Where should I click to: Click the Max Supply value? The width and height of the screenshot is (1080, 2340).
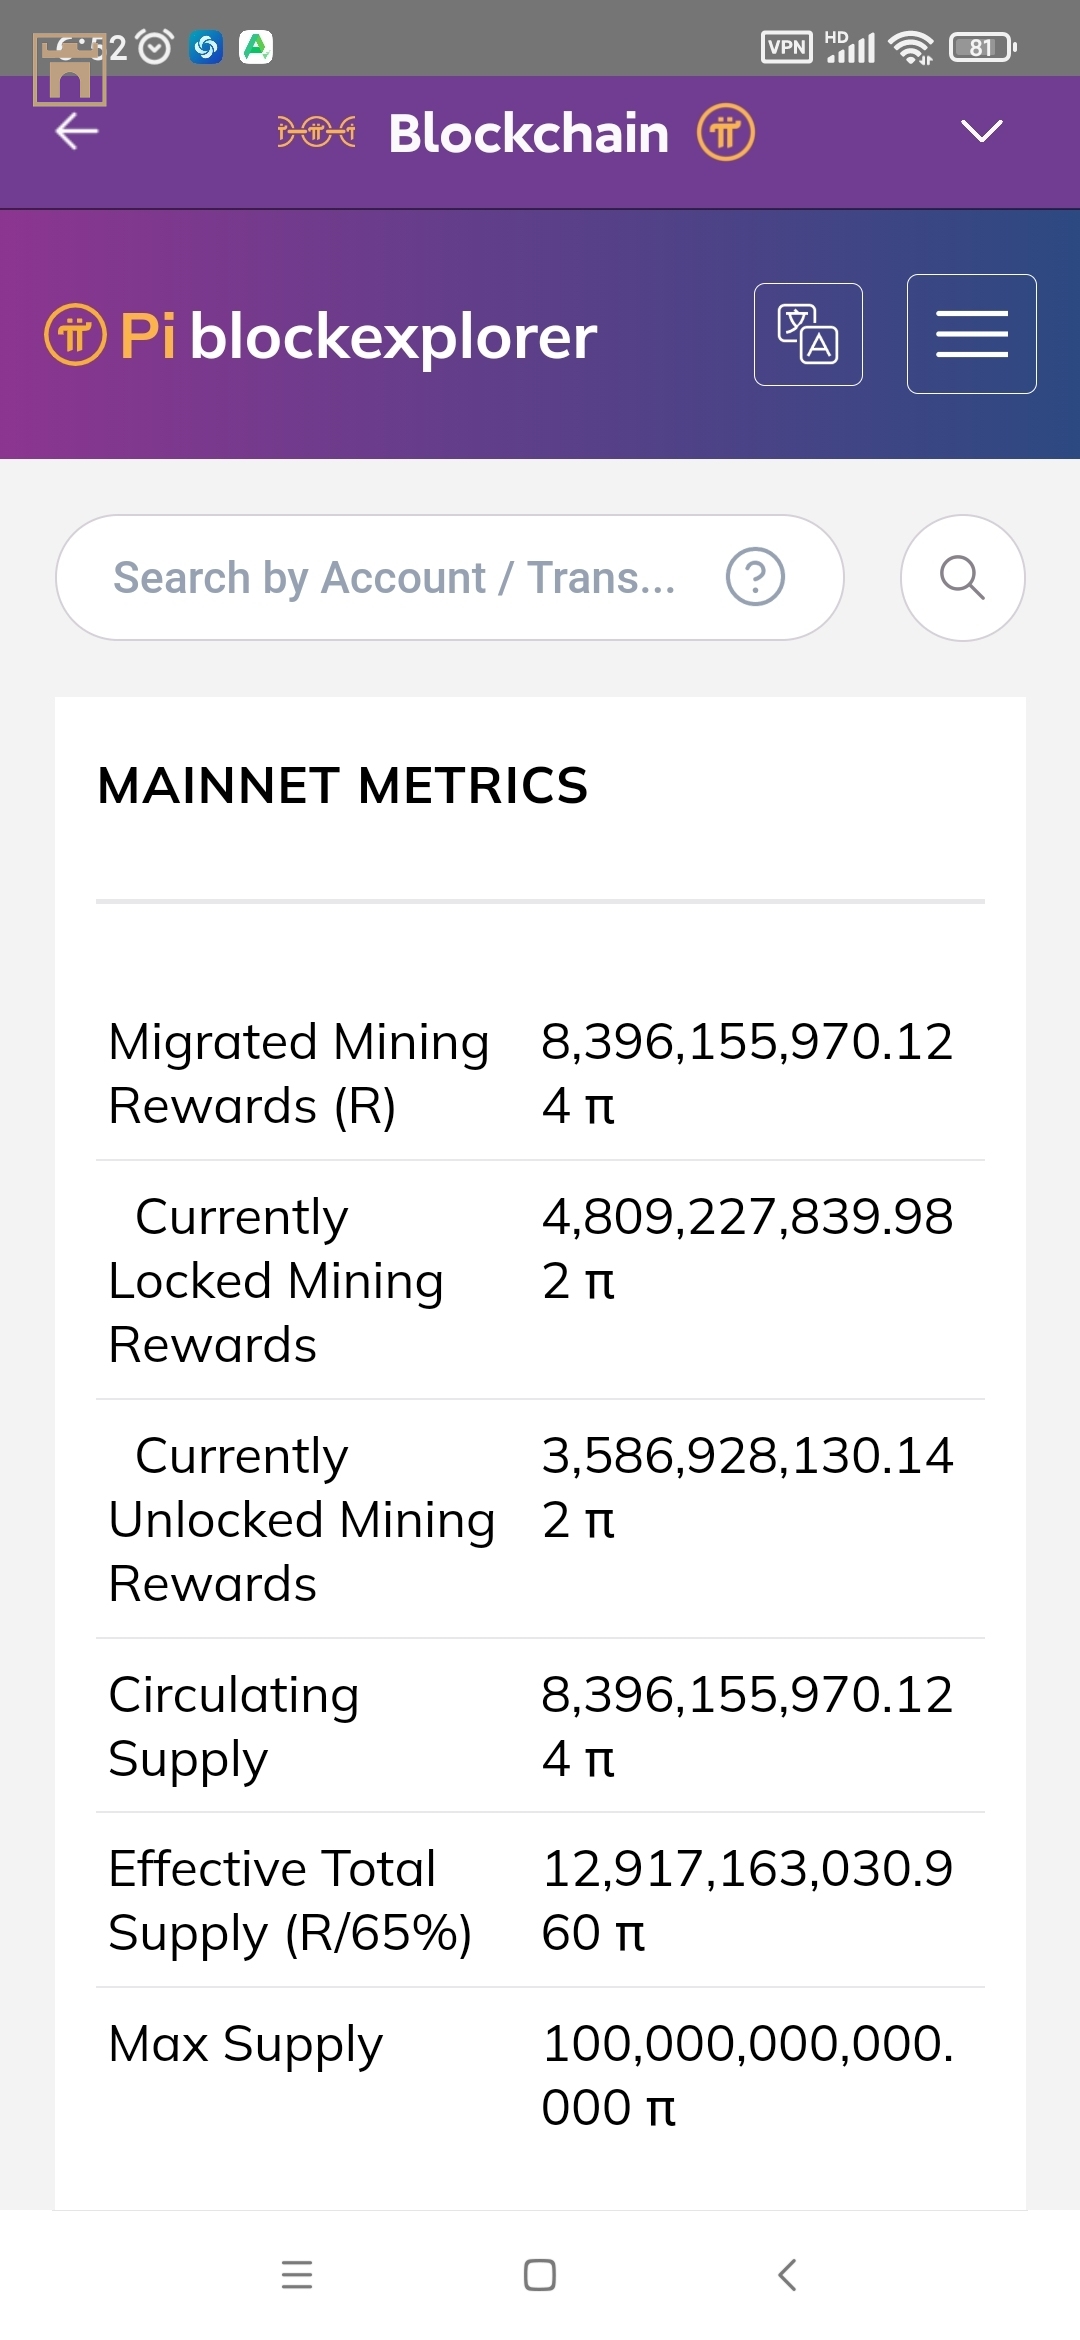746,2075
